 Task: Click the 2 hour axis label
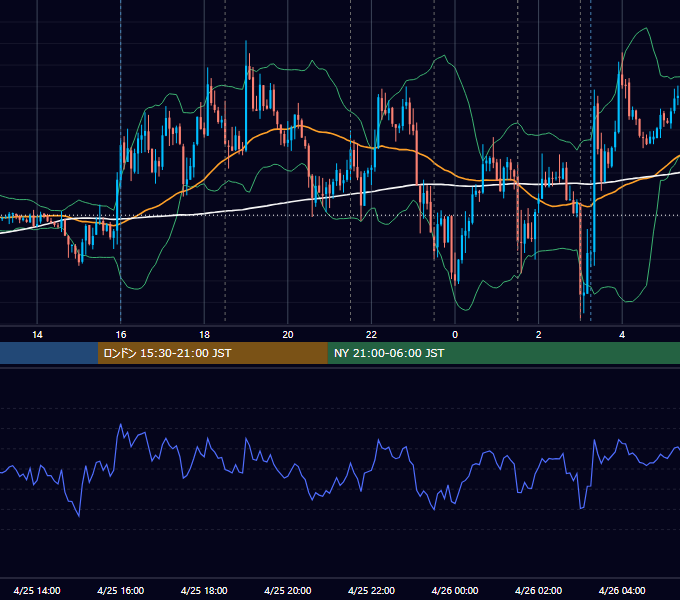coord(539,335)
